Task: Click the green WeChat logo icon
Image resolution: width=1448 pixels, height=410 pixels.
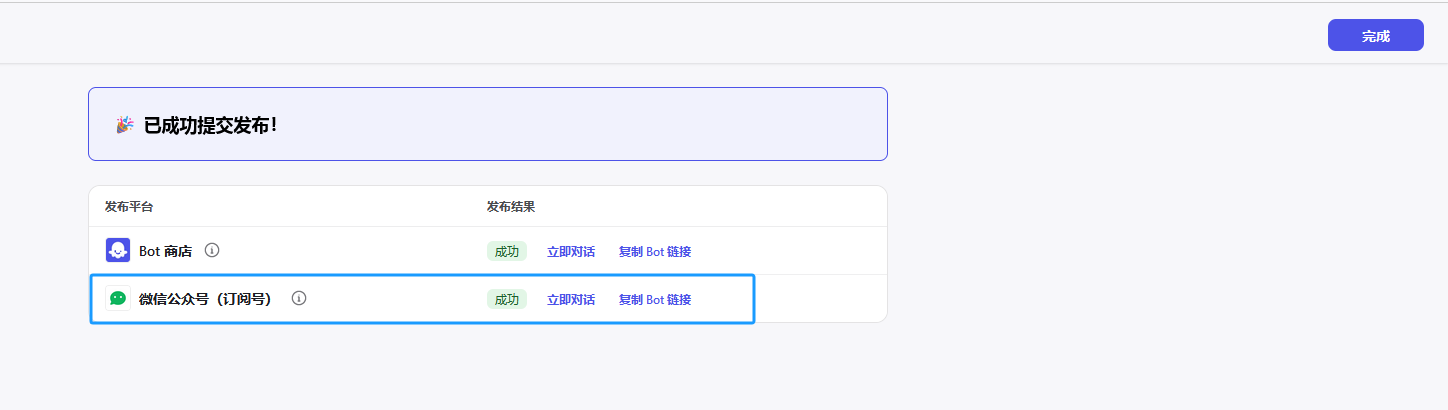Action: click(x=118, y=298)
